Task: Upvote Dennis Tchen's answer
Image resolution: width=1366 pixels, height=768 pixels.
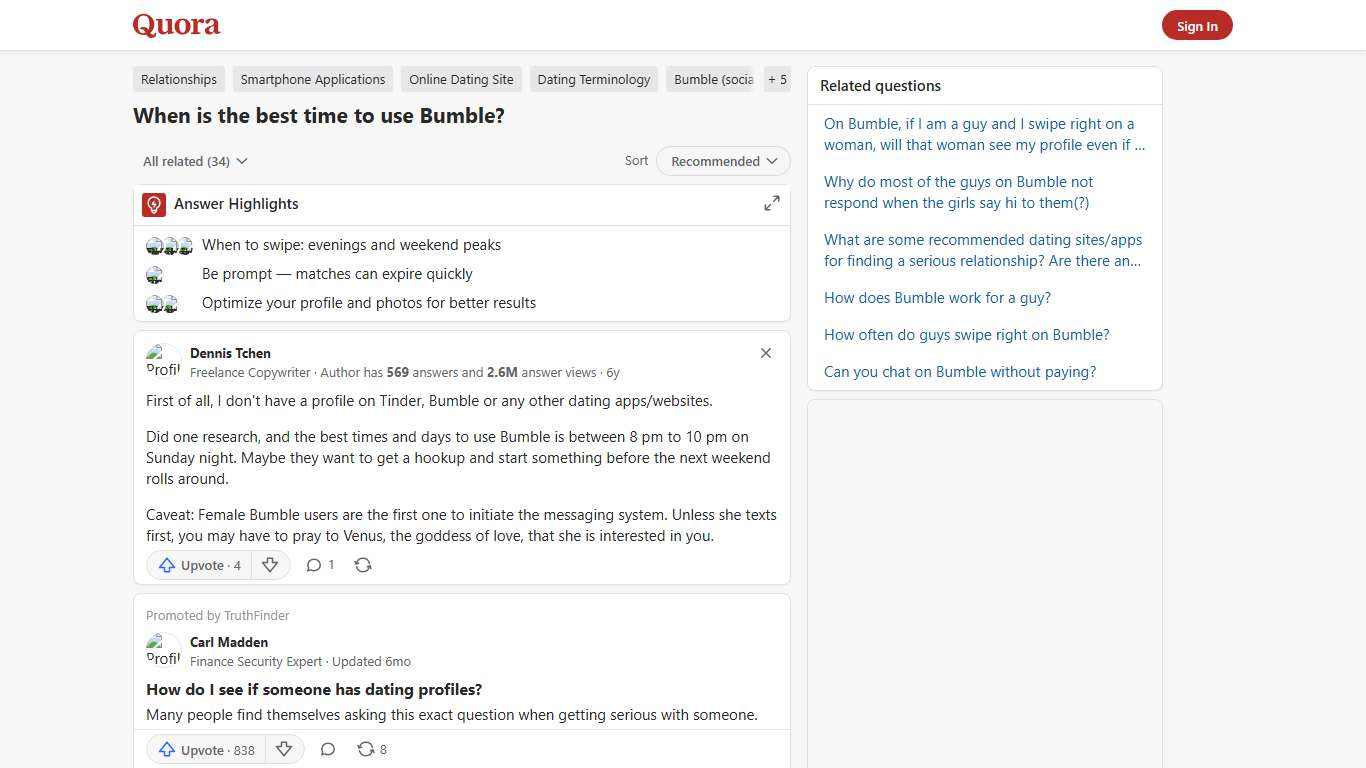Action: (198, 565)
